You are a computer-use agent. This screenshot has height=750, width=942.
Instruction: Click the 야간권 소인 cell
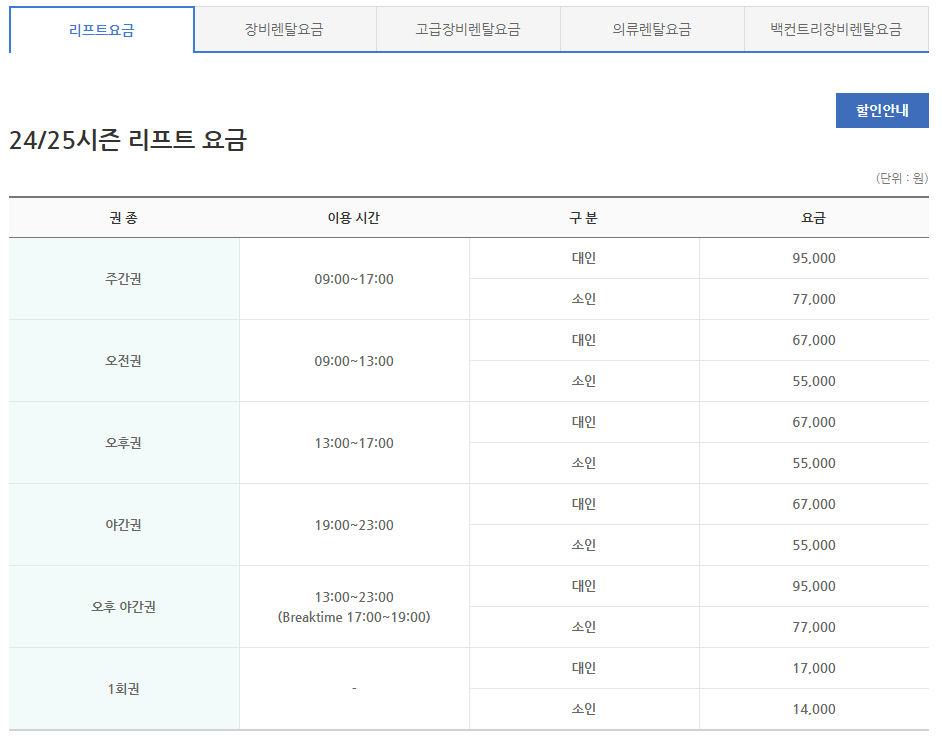[583, 545]
